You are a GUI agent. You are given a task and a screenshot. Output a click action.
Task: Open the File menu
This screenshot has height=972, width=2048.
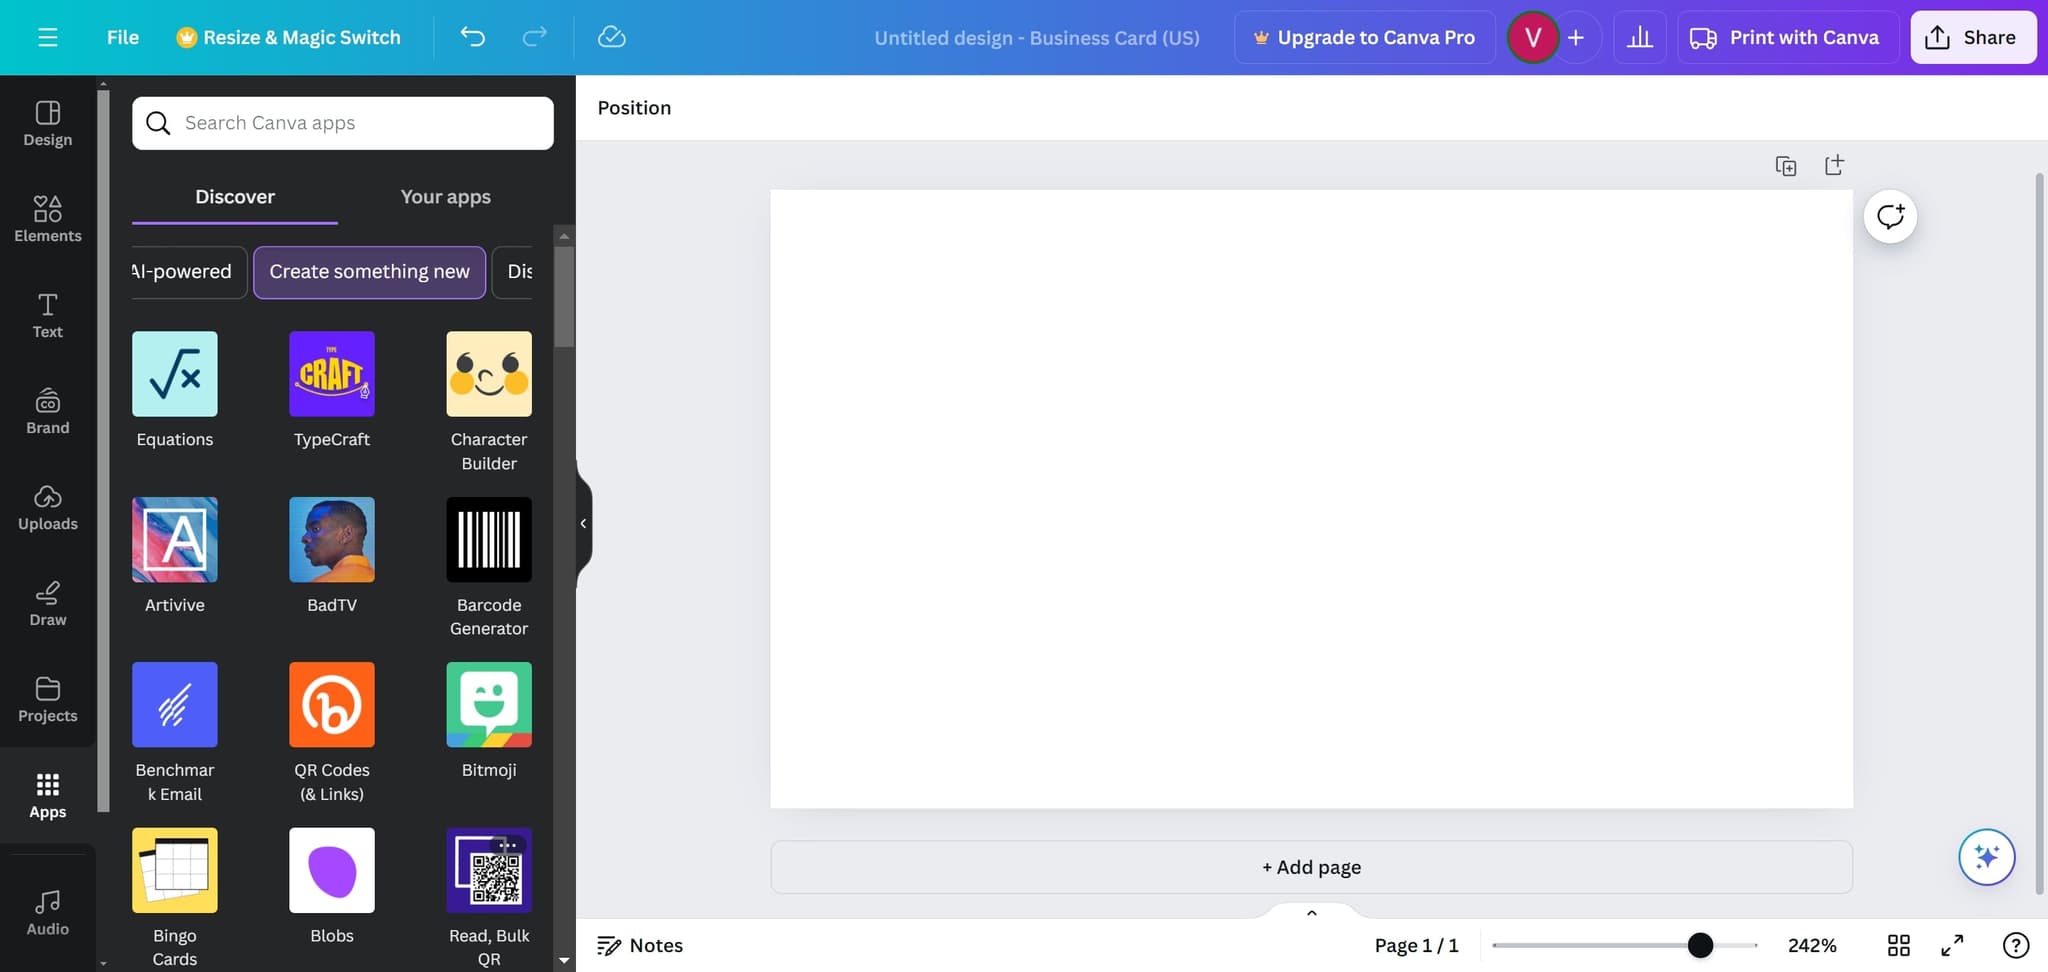click(122, 37)
